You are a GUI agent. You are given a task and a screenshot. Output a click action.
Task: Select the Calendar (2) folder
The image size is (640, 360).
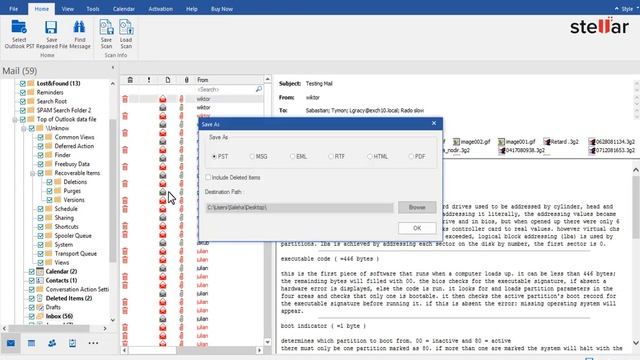(61, 271)
